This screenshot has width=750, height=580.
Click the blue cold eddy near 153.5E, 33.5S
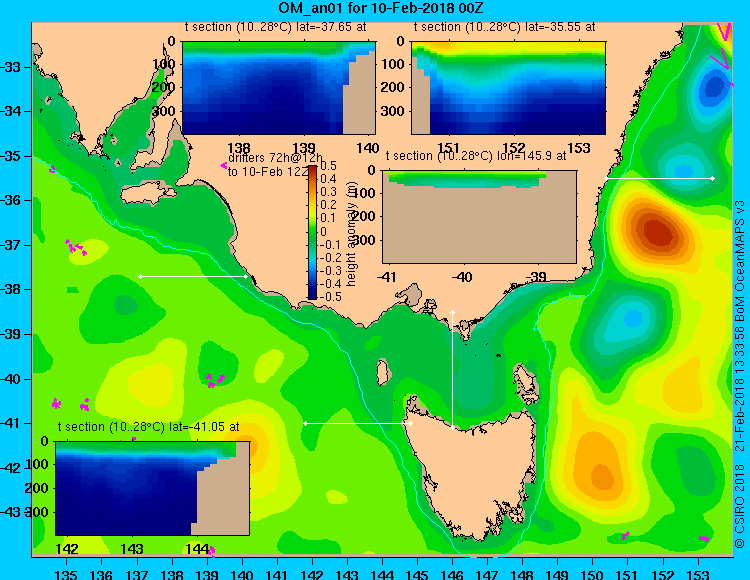click(x=715, y=88)
